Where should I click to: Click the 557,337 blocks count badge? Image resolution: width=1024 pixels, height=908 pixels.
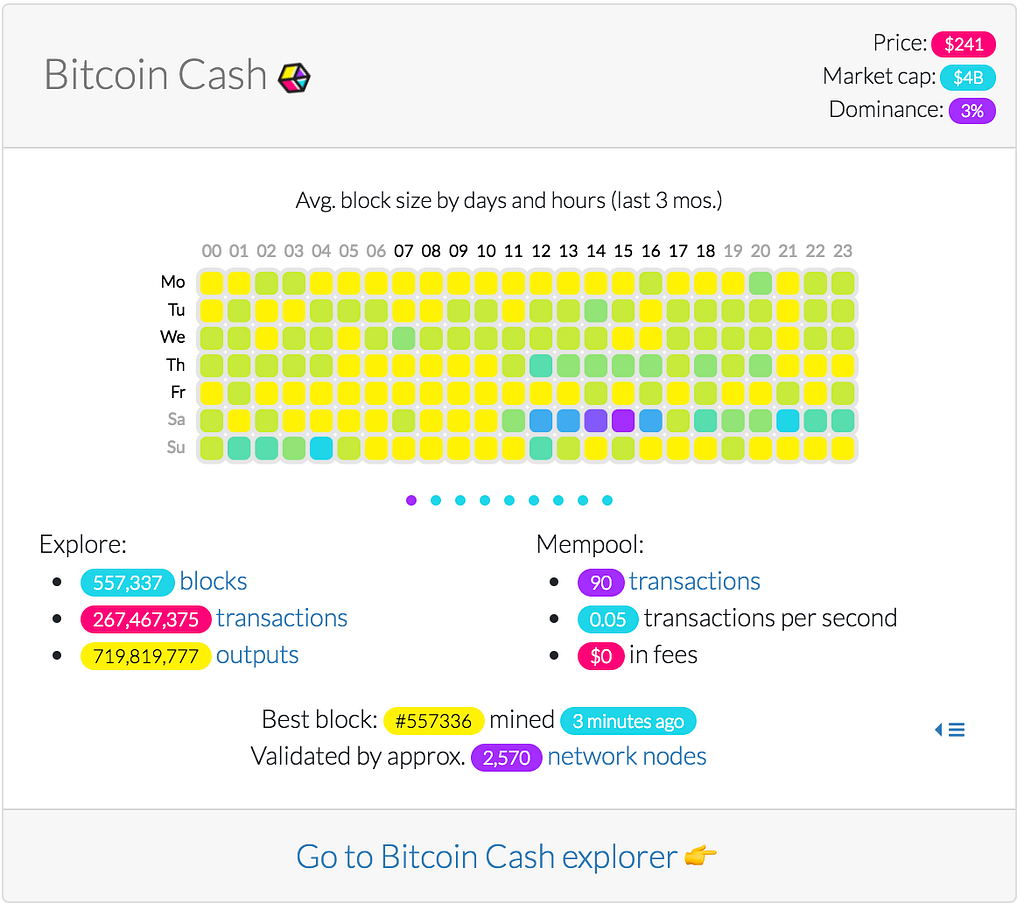click(127, 582)
